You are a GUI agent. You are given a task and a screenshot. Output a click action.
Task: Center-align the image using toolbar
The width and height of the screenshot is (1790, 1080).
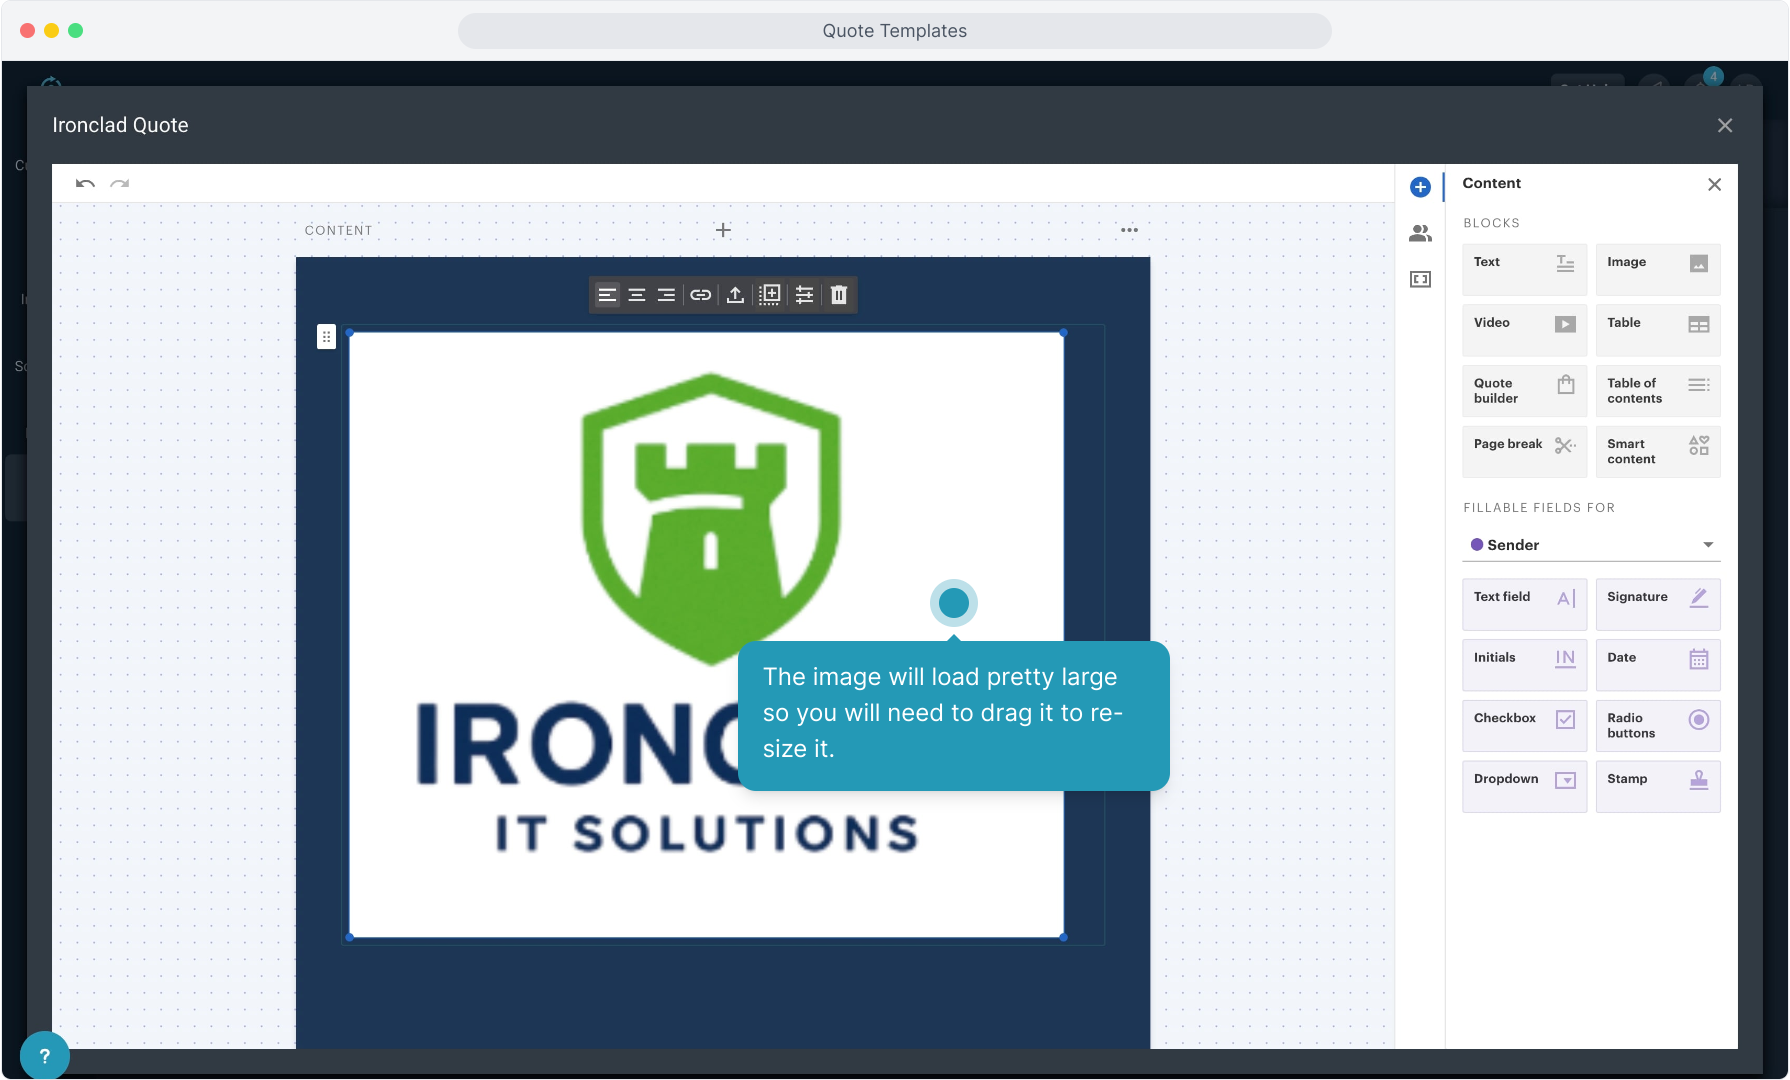coord(636,295)
